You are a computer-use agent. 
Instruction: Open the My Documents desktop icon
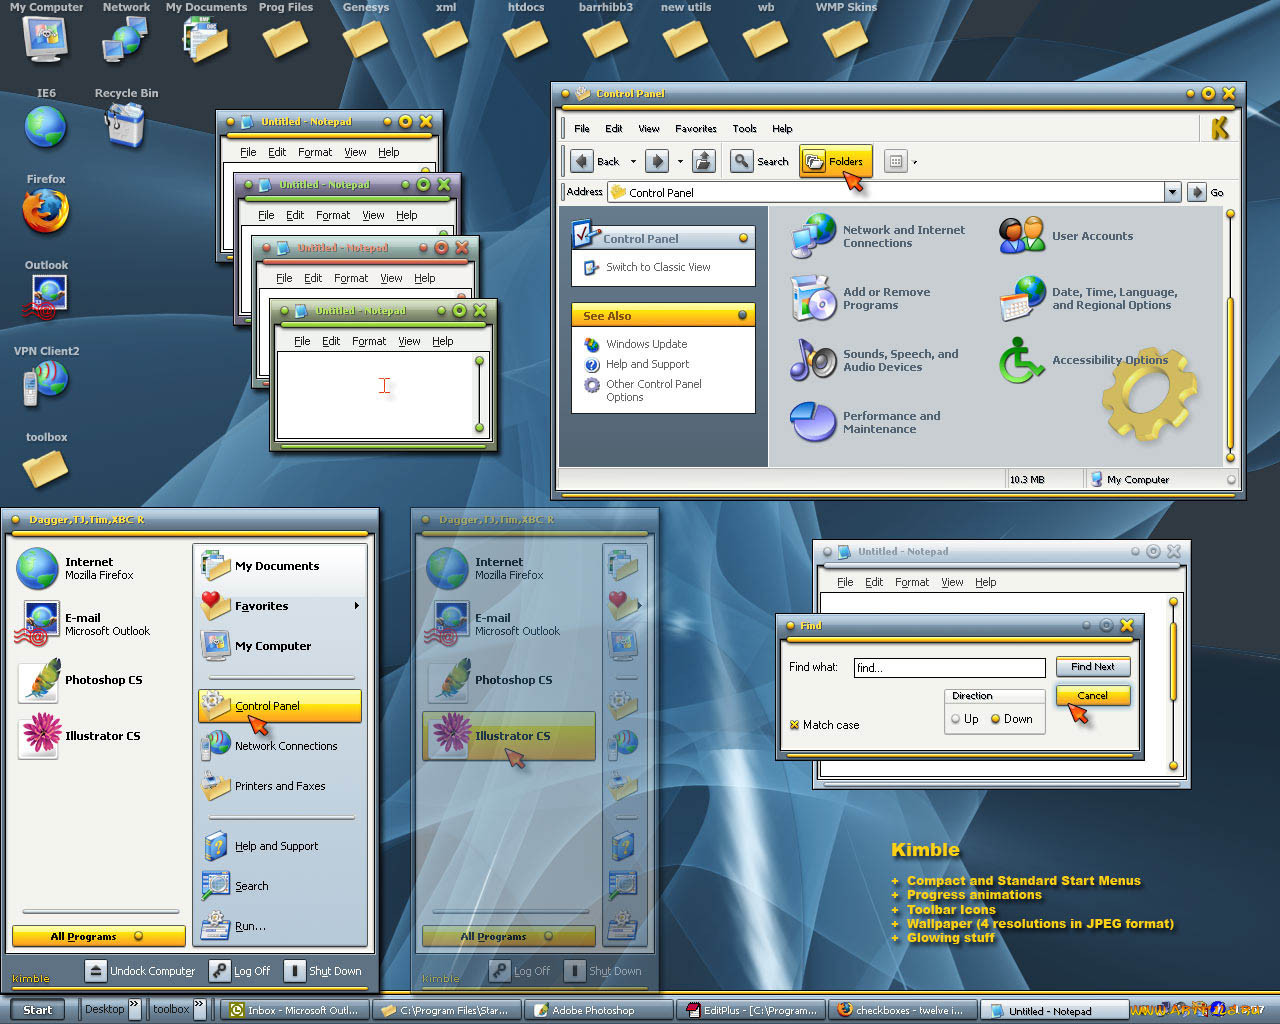tap(206, 39)
